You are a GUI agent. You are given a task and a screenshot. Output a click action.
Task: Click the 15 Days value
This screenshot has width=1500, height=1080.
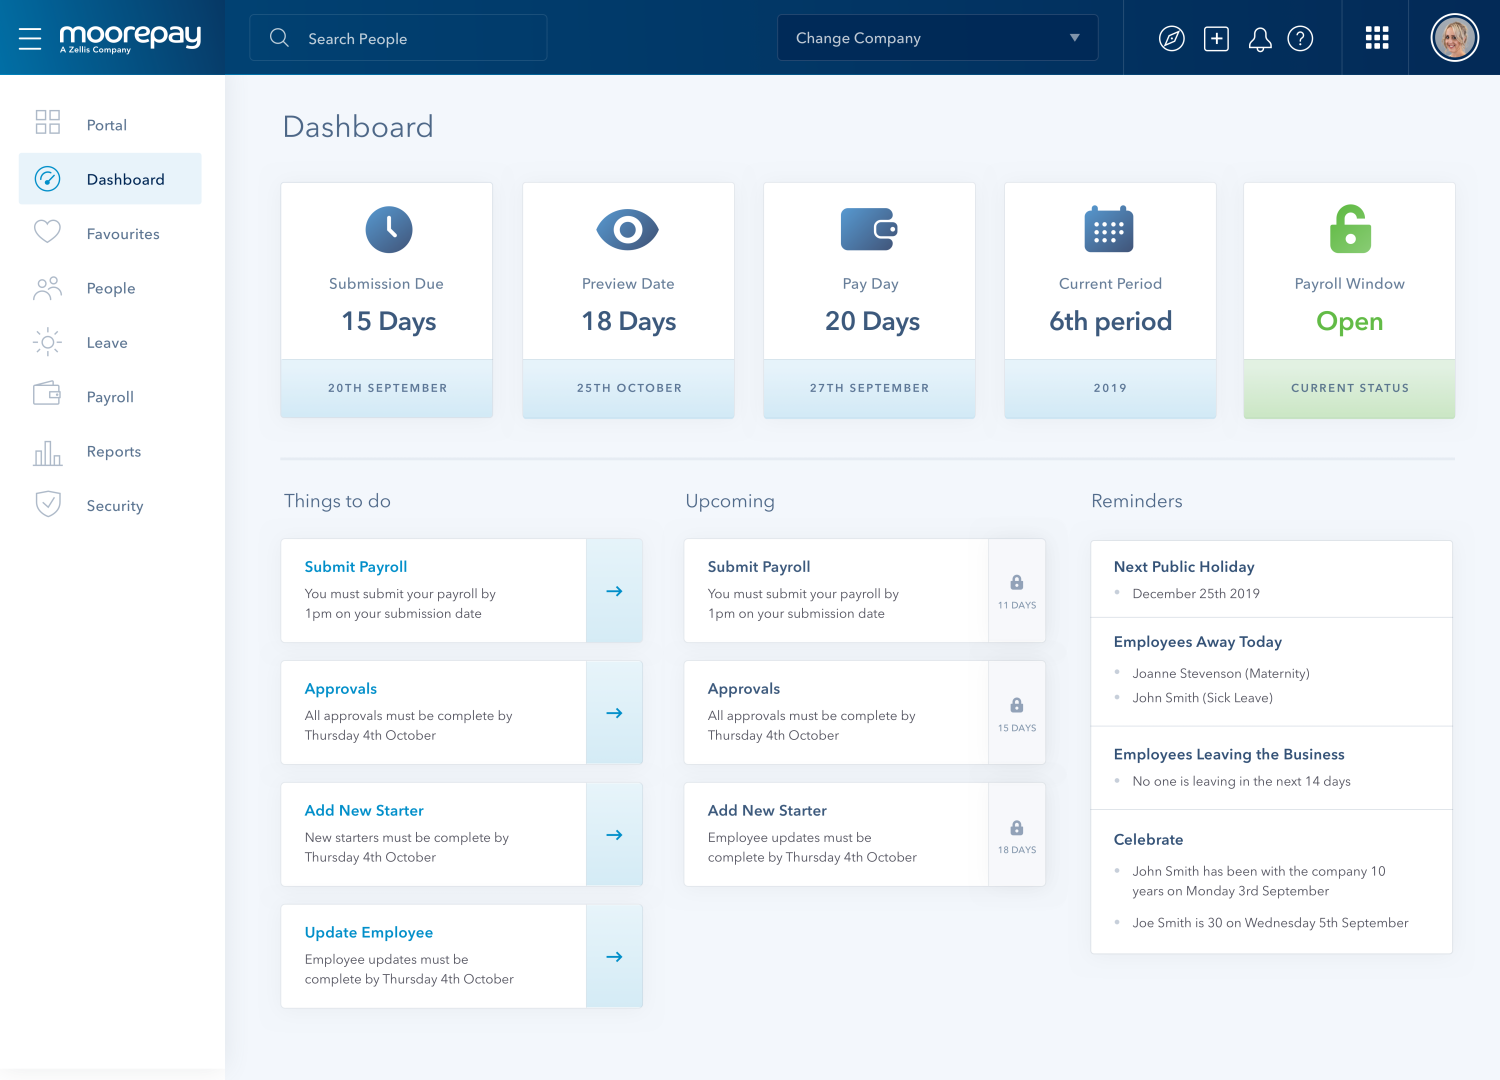click(x=389, y=322)
